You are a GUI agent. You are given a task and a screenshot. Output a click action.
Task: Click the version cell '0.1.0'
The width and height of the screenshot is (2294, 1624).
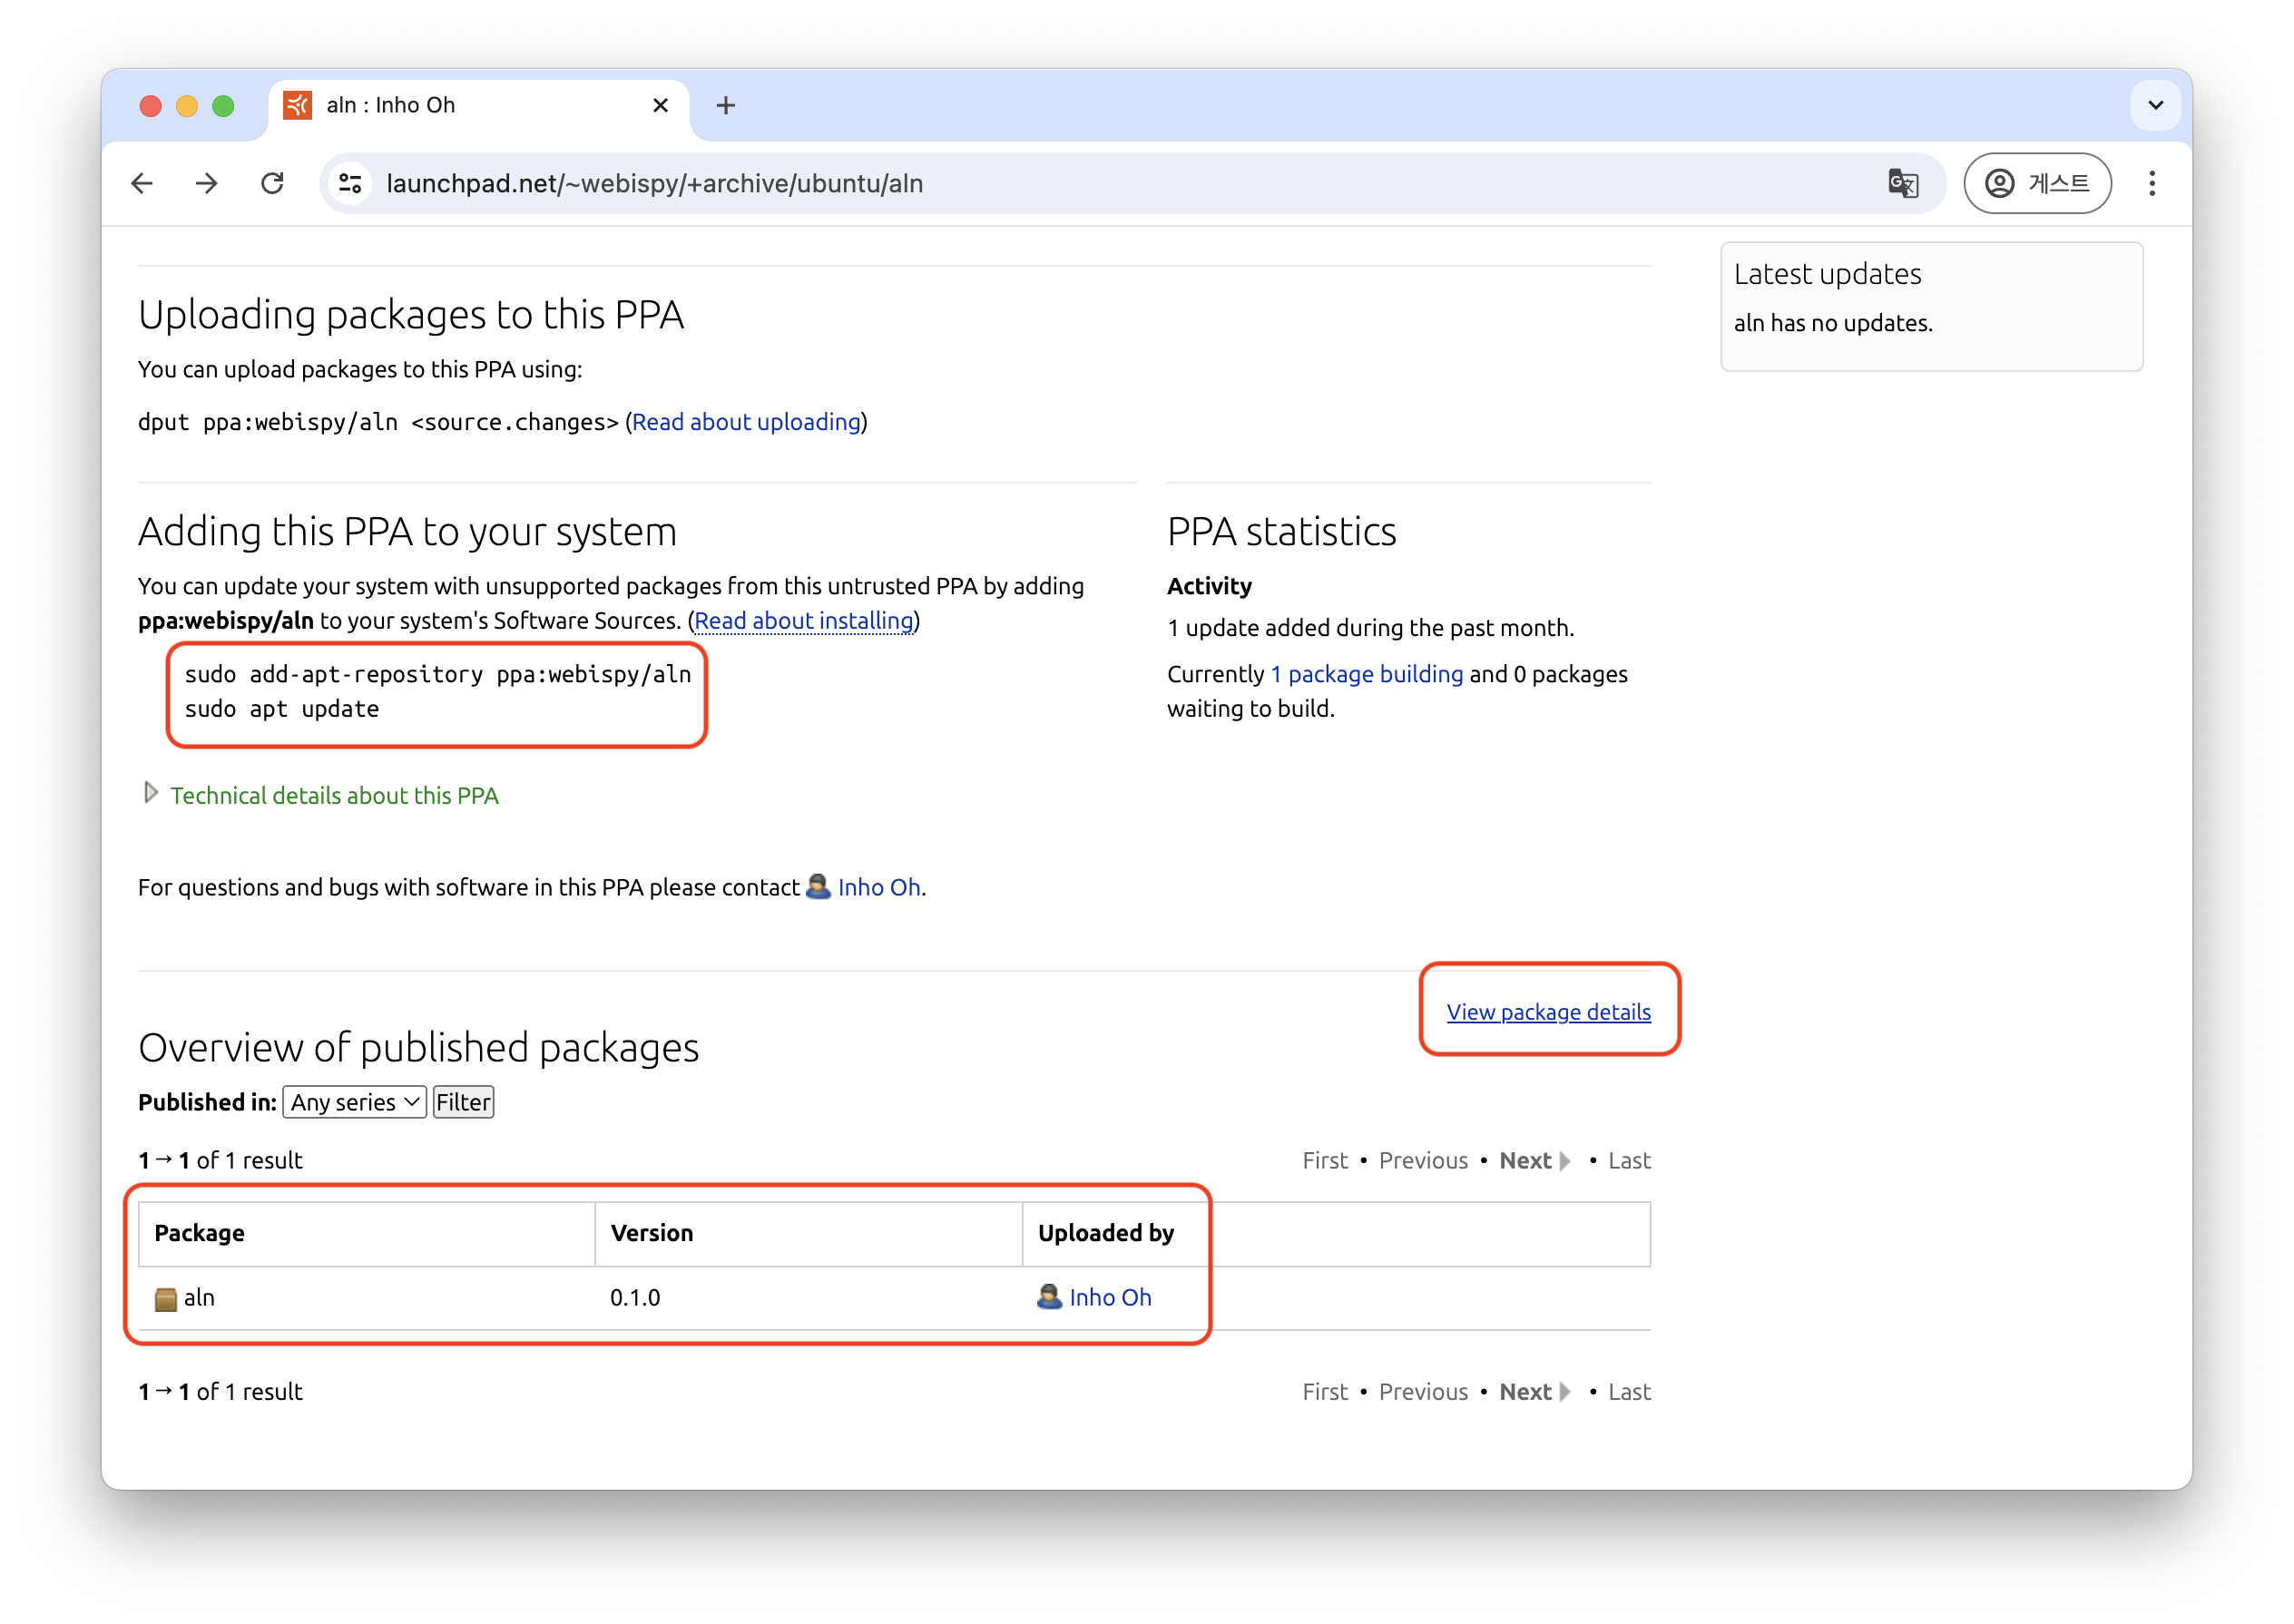[x=635, y=1297]
